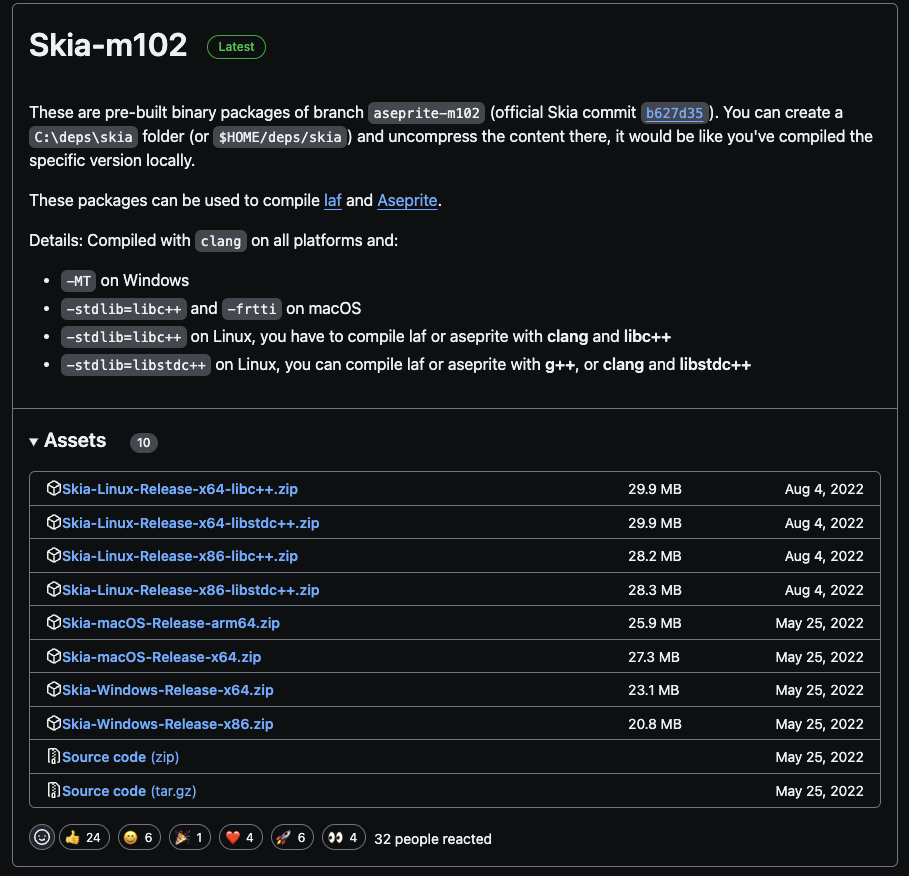Download Source code (zip)

click(x=121, y=757)
